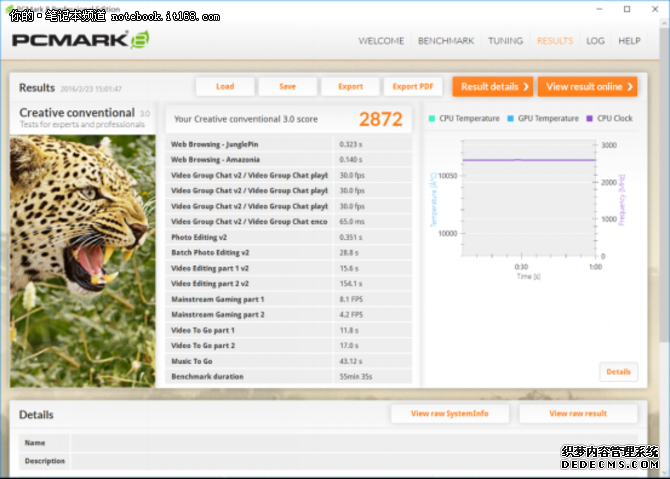The height and width of the screenshot is (479, 670).
Task: Open the WELCOME tab
Action: pos(381,41)
